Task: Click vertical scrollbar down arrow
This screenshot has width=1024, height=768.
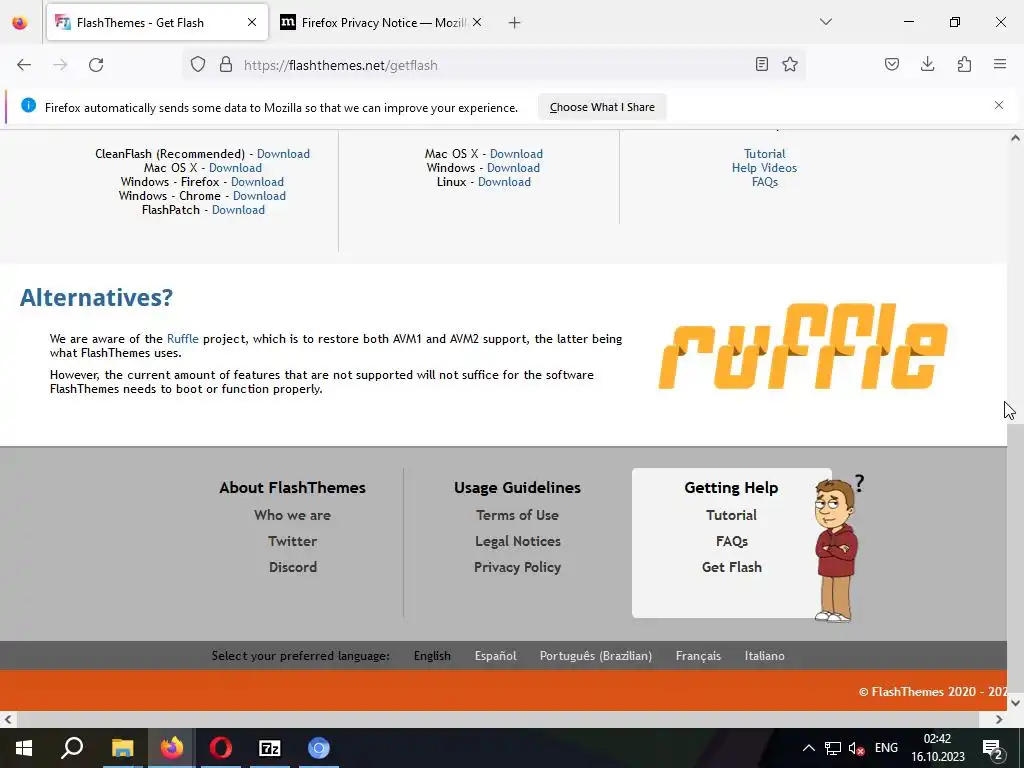Action: [1015, 703]
